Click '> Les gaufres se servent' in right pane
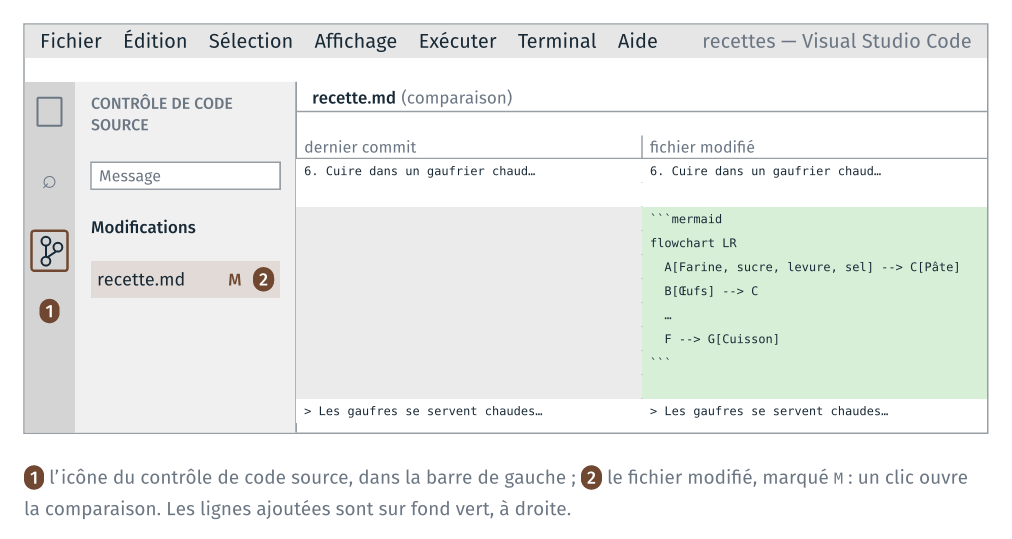 (769, 411)
